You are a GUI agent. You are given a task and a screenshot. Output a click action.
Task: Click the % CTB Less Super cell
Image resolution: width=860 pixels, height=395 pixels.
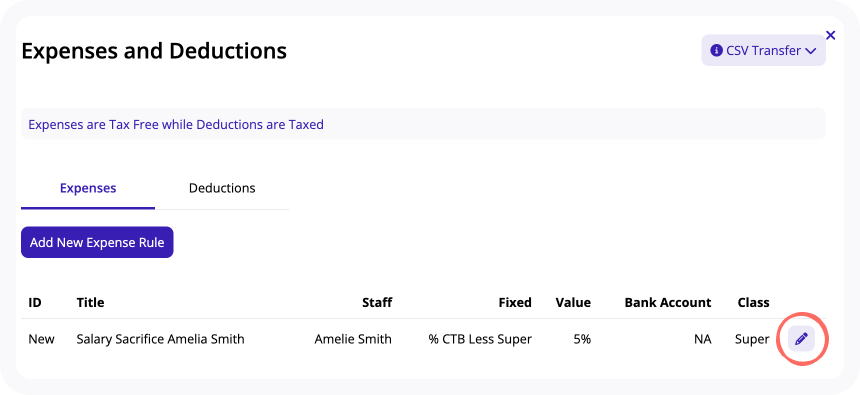(x=480, y=339)
